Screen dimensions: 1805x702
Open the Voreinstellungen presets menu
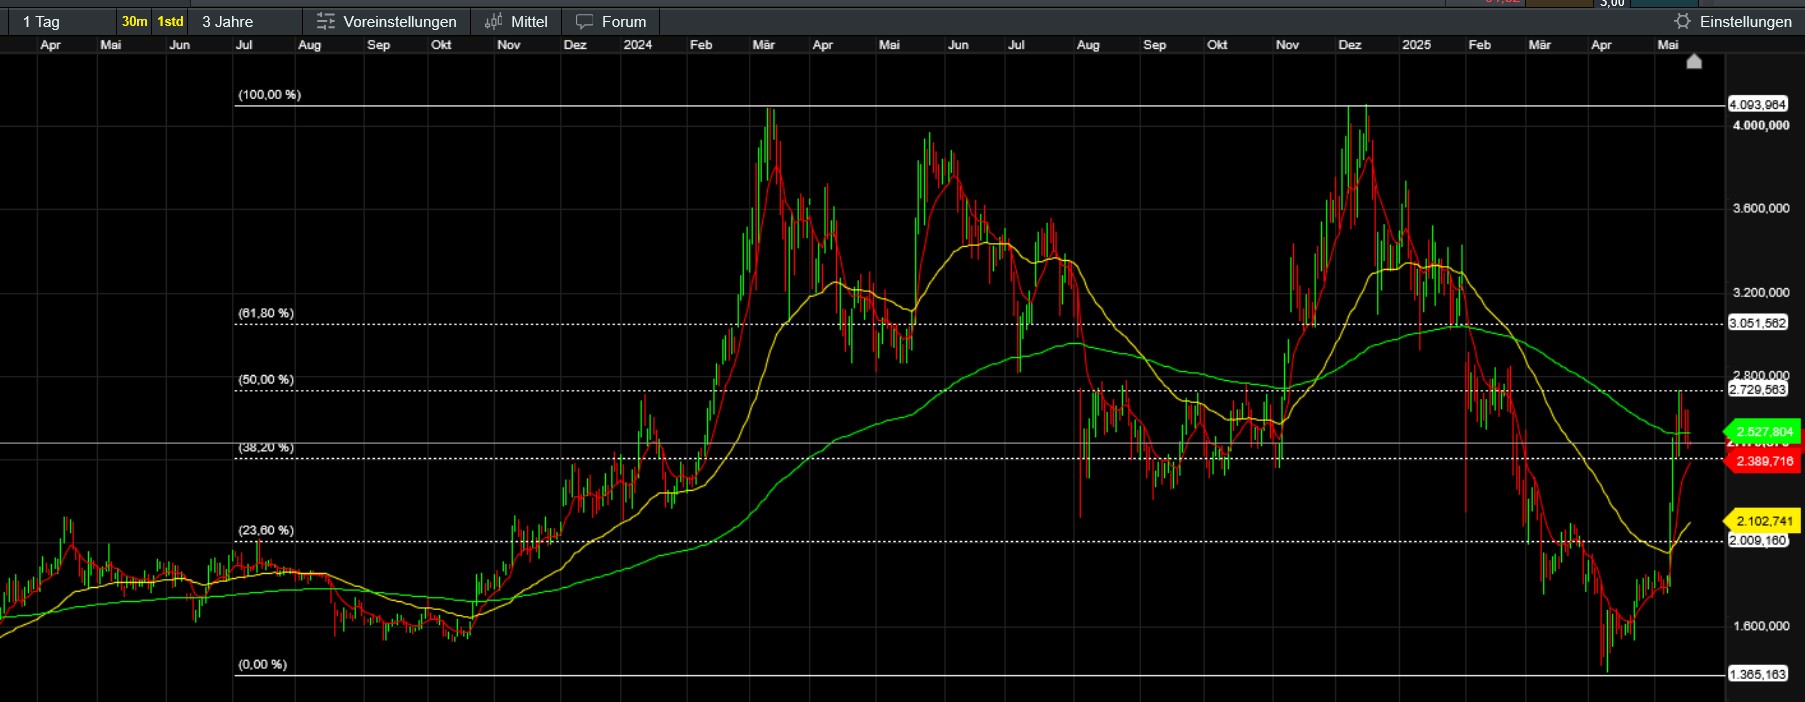click(386, 21)
